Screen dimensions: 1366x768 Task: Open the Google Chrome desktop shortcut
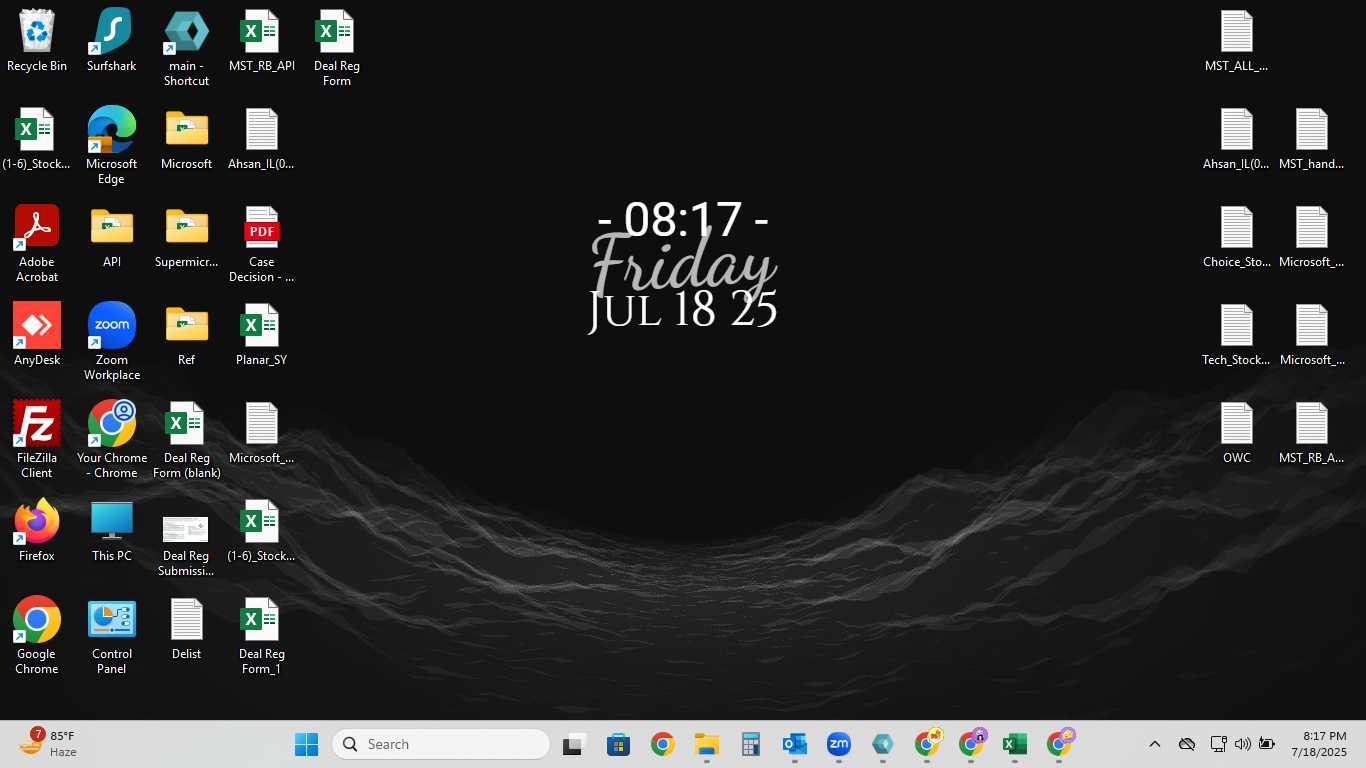tap(37, 636)
